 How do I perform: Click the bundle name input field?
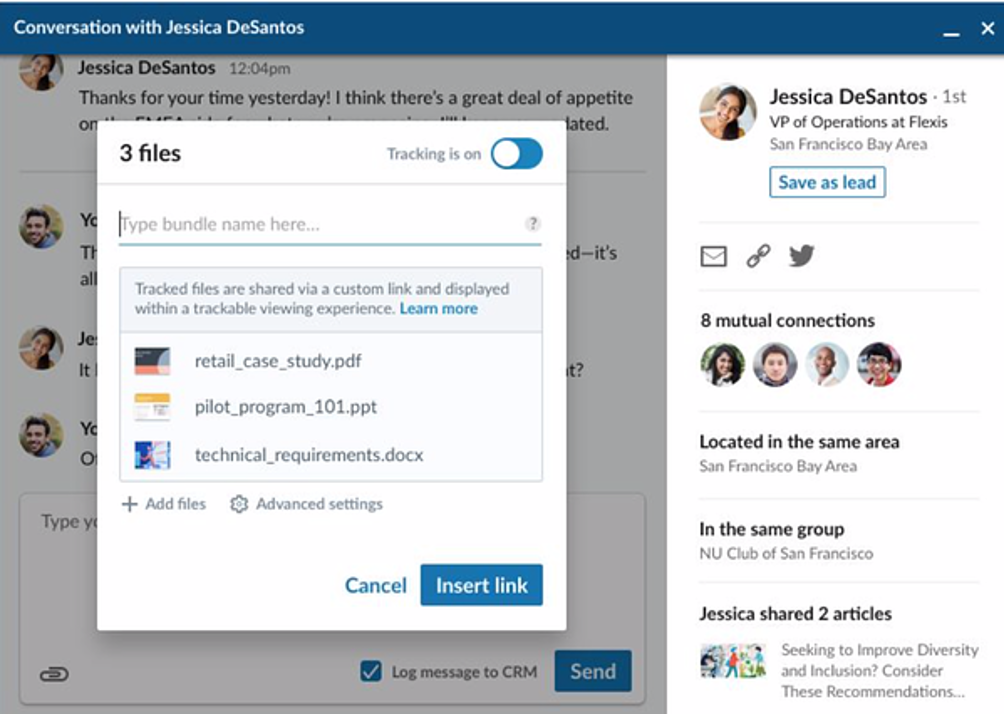click(x=300, y=224)
